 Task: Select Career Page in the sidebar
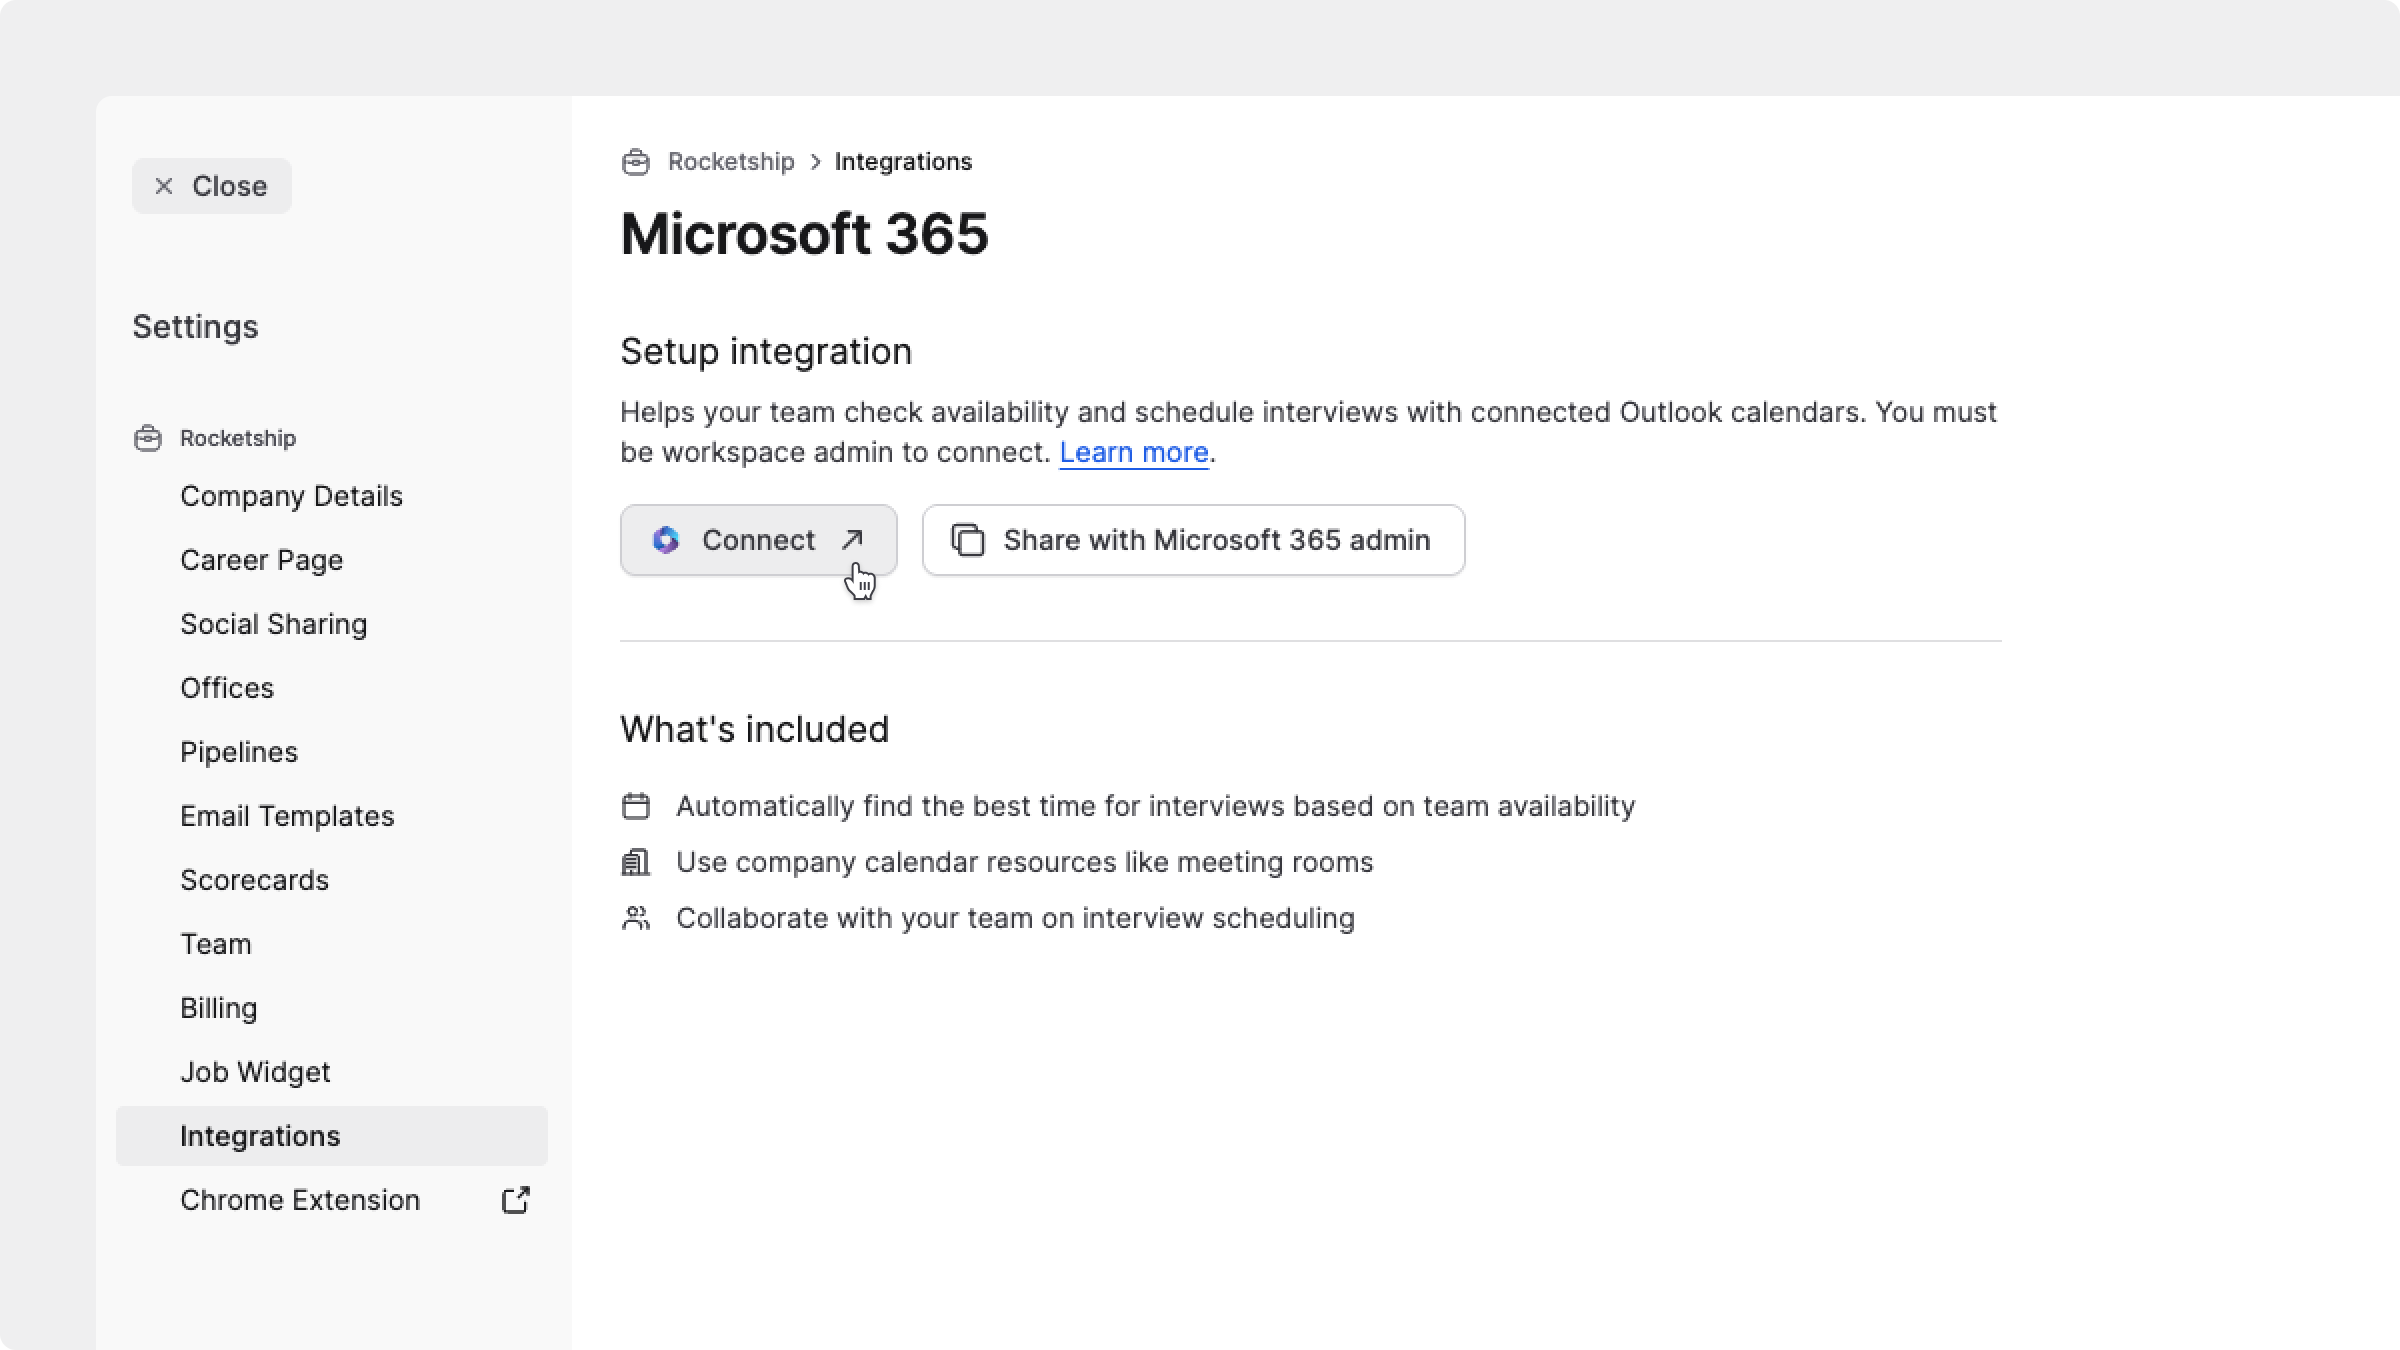(x=261, y=560)
